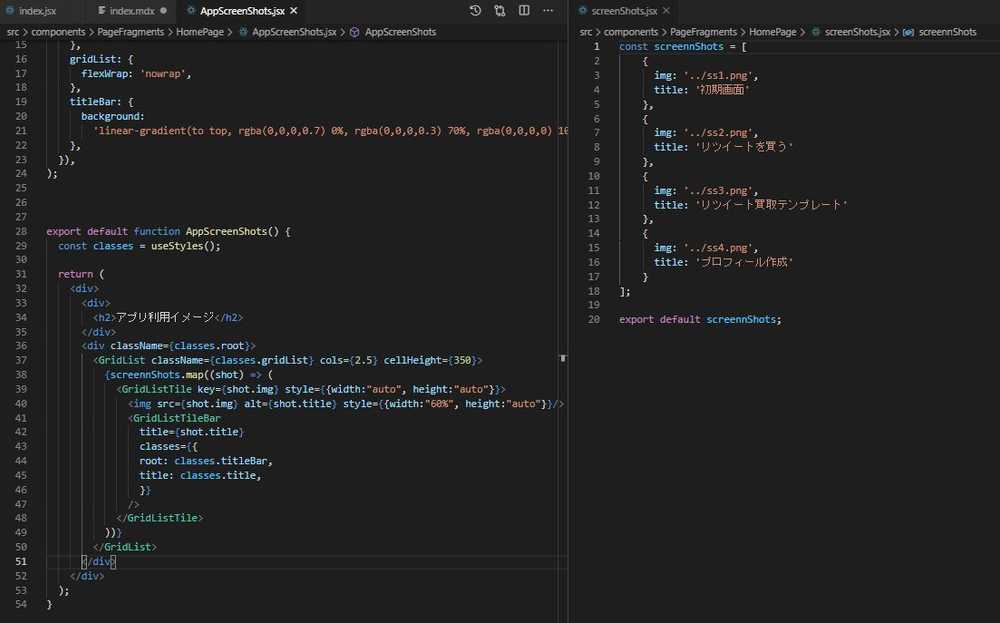The height and width of the screenshot is (623, 1000).
Task: Open the HomePage breadcrumb in right editor
Action: tap(772, 32)
